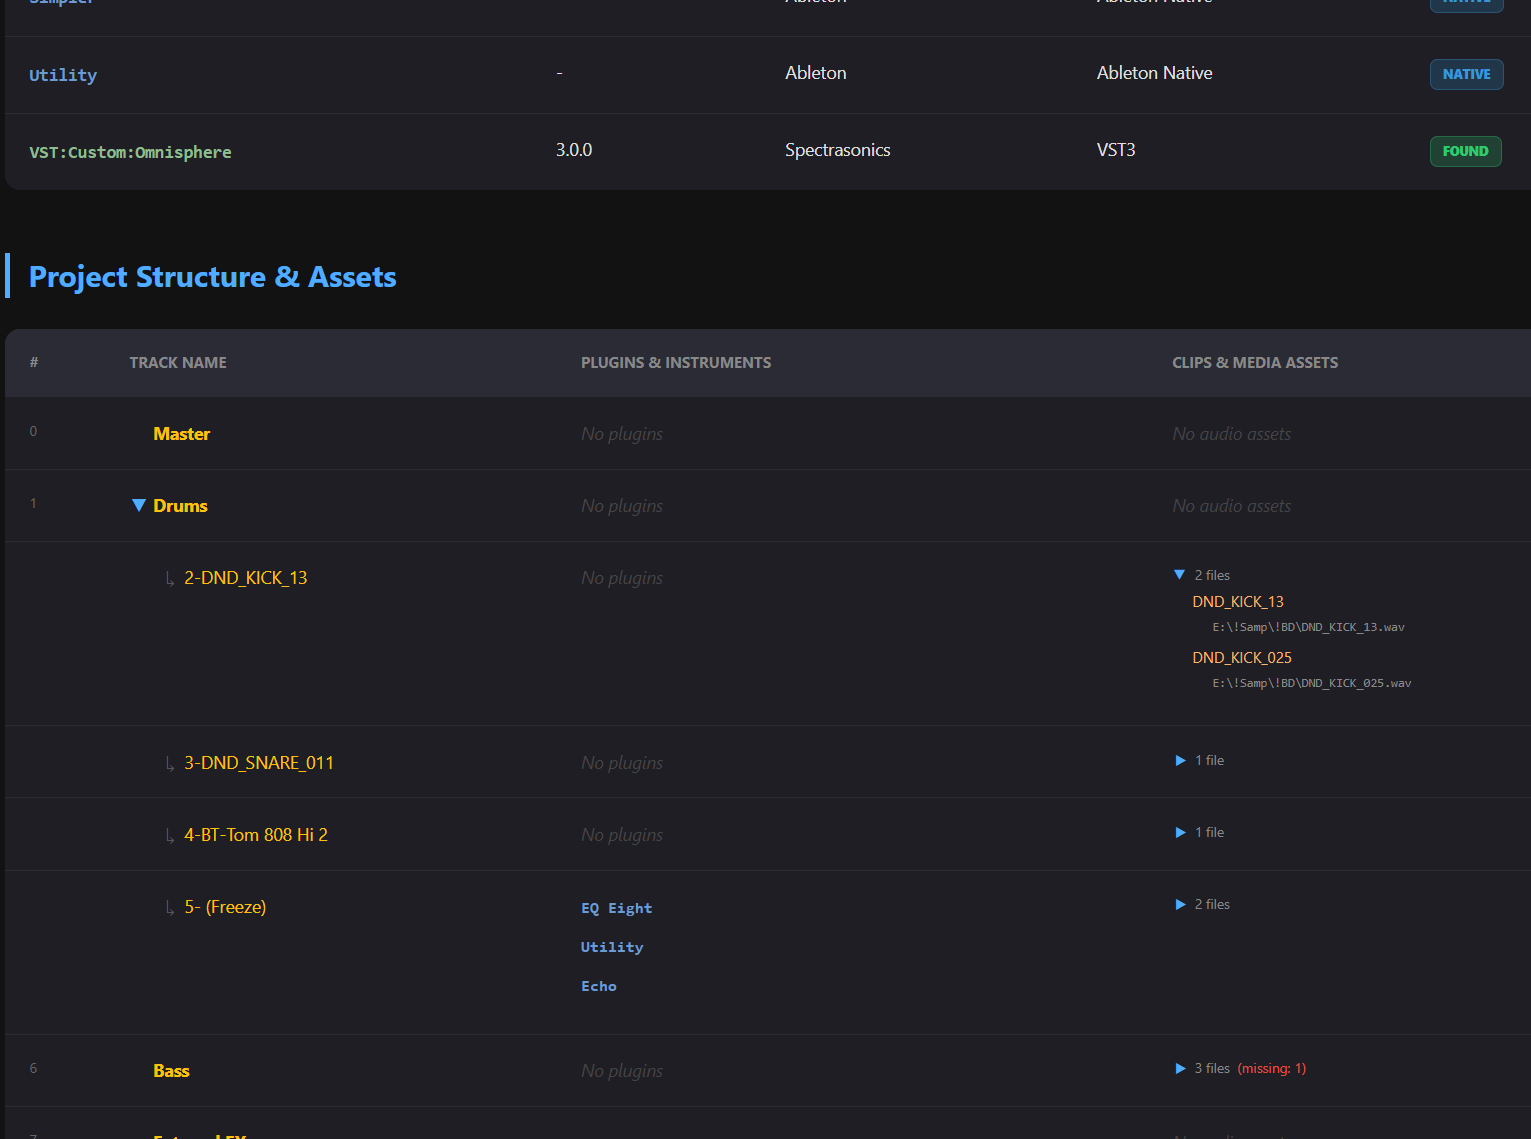Expand 2 files for 5- (Freeze) track
Viewport: 1531px width, 1139px height.
click(1181, 905)
